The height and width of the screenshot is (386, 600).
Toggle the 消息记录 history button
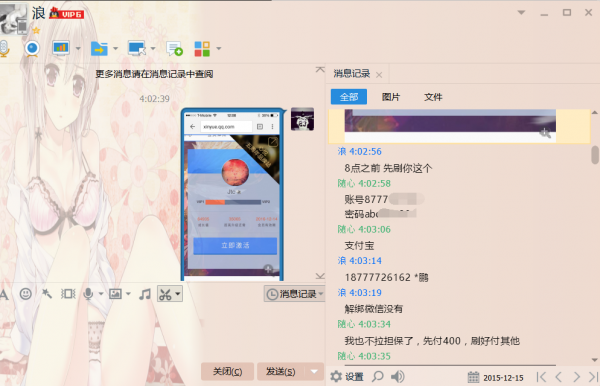tap(294, 294)
